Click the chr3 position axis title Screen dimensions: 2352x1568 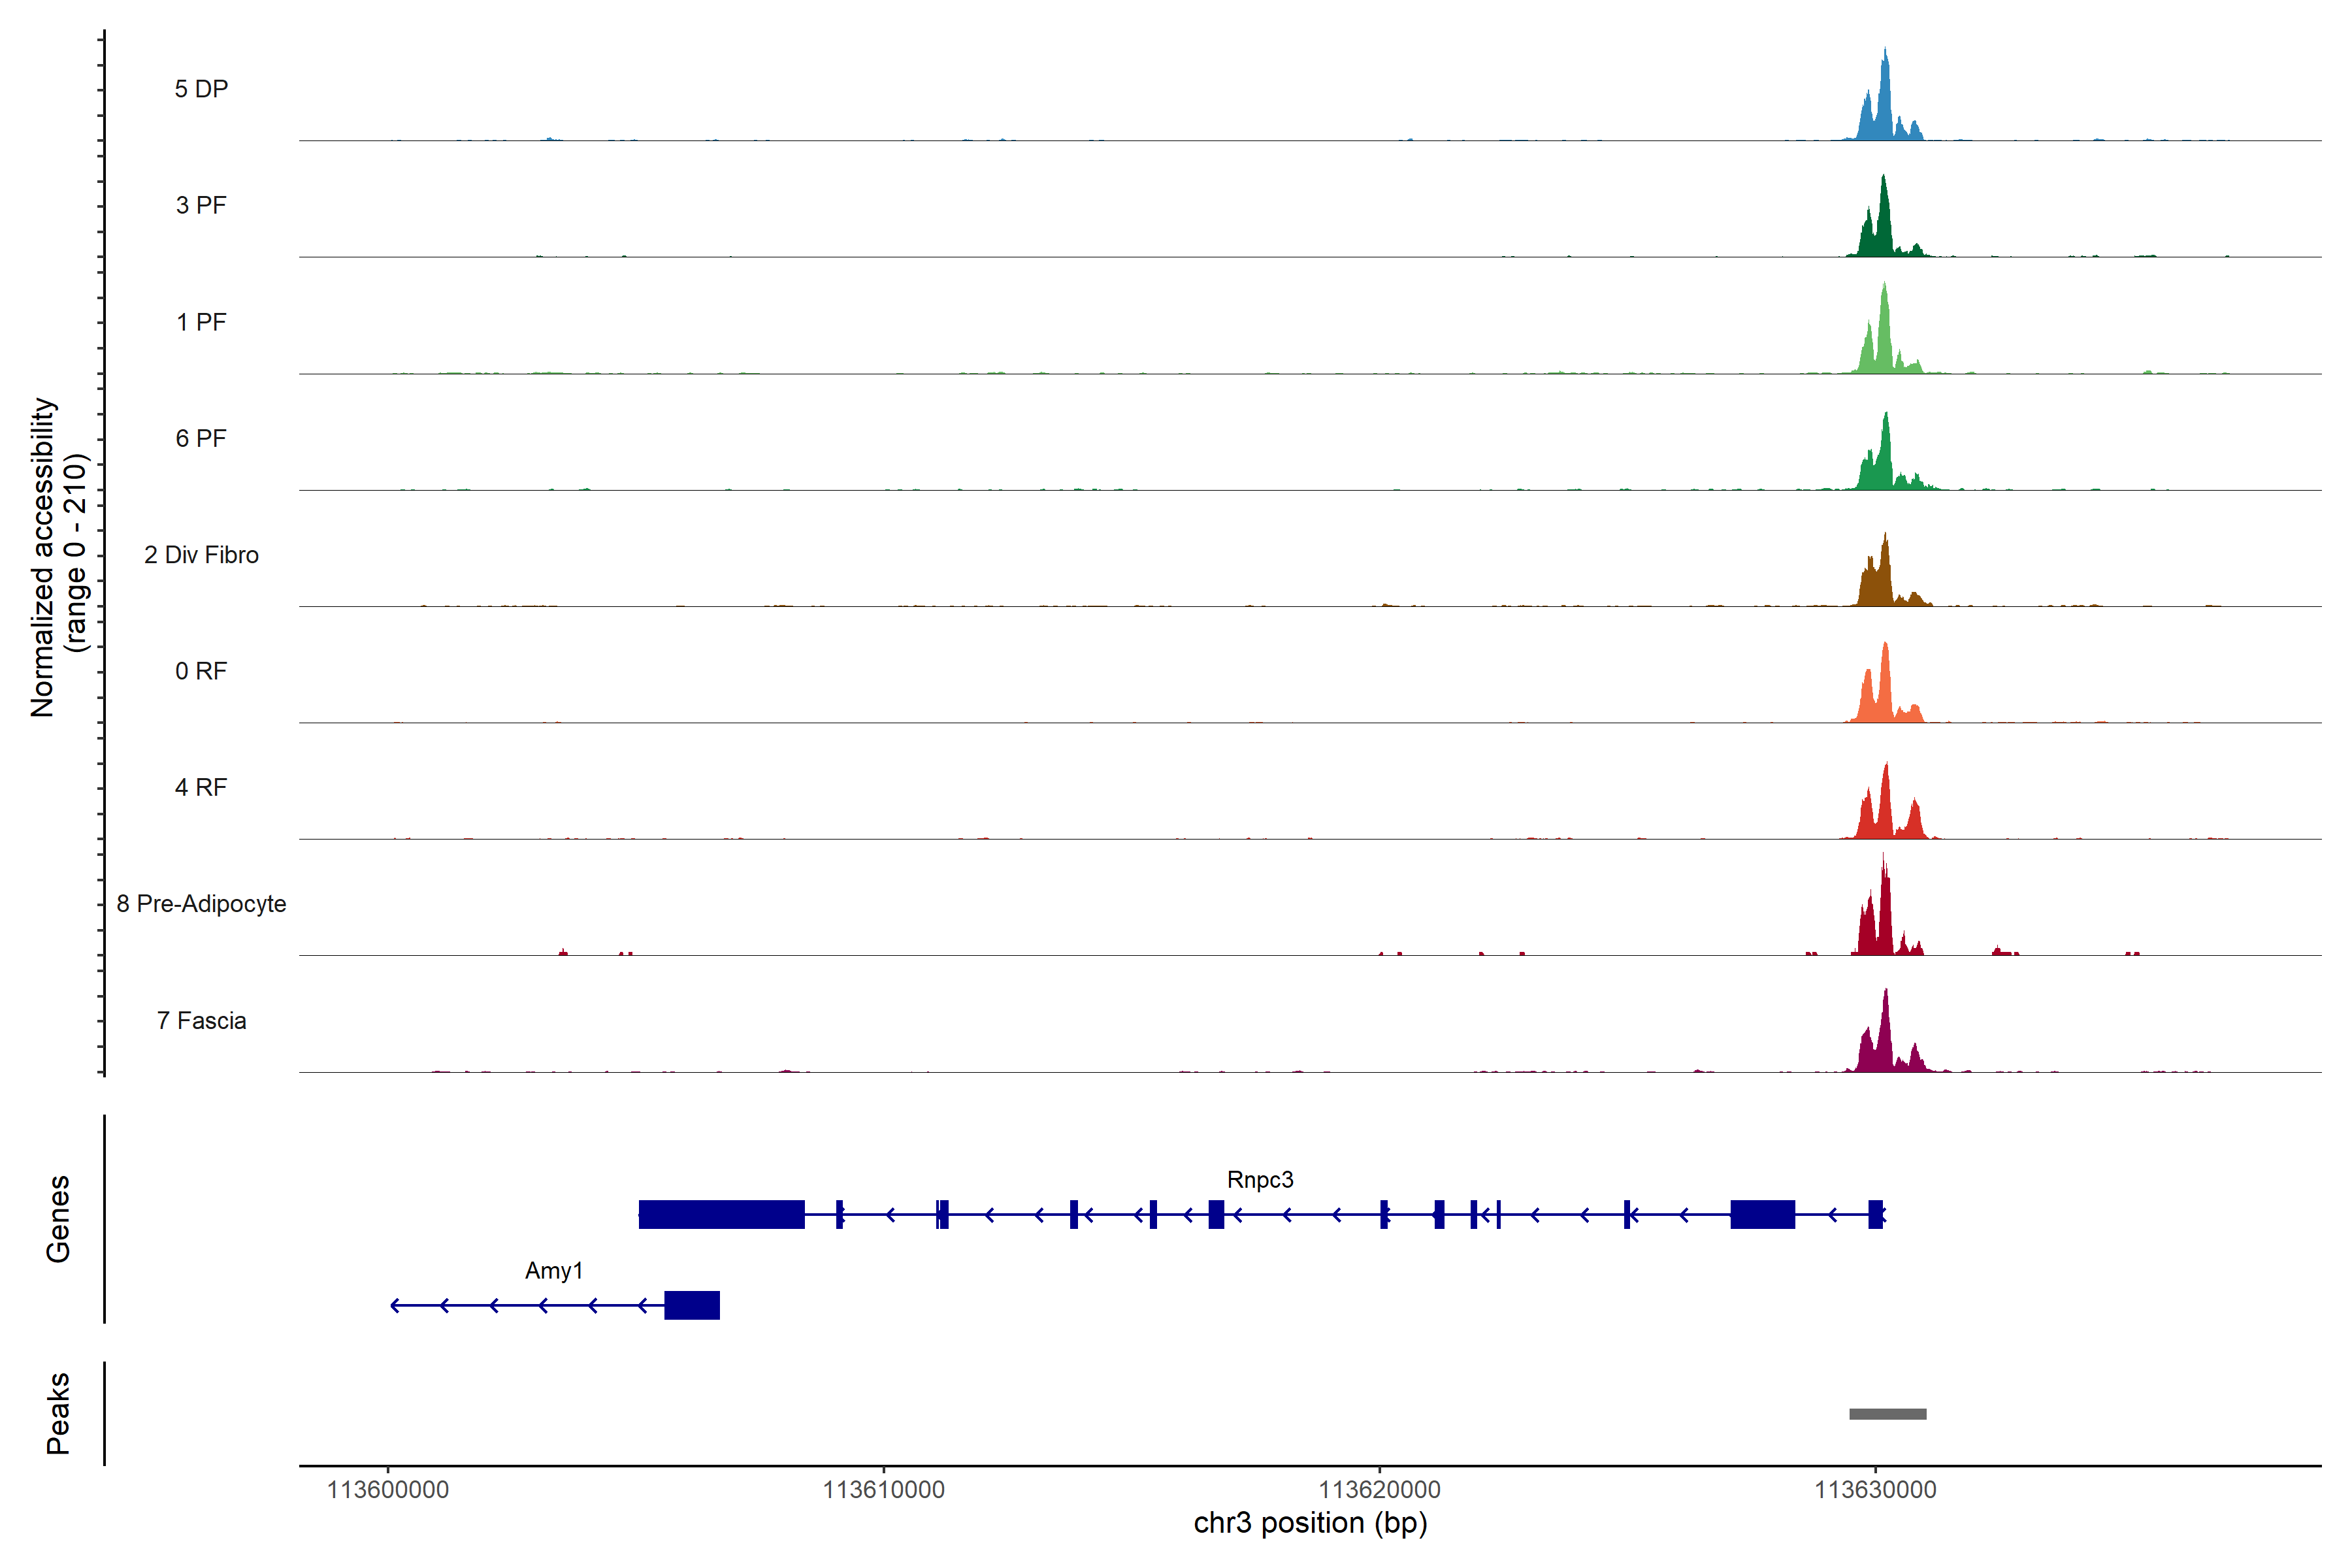(1310, 1523)
